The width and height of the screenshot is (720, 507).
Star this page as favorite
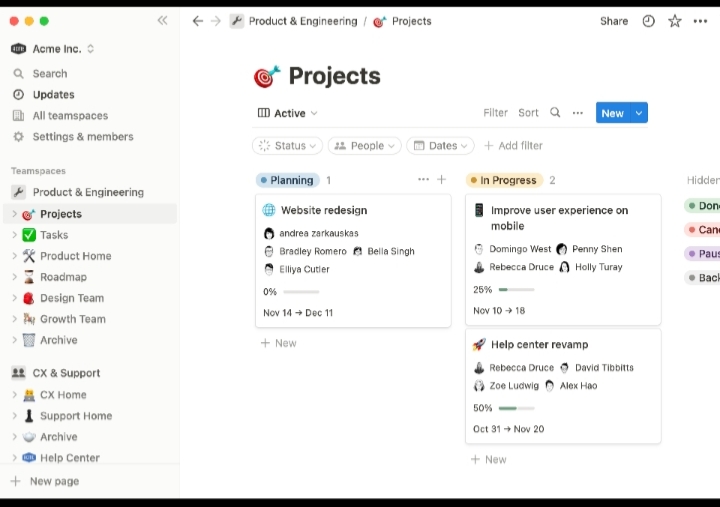674,21
